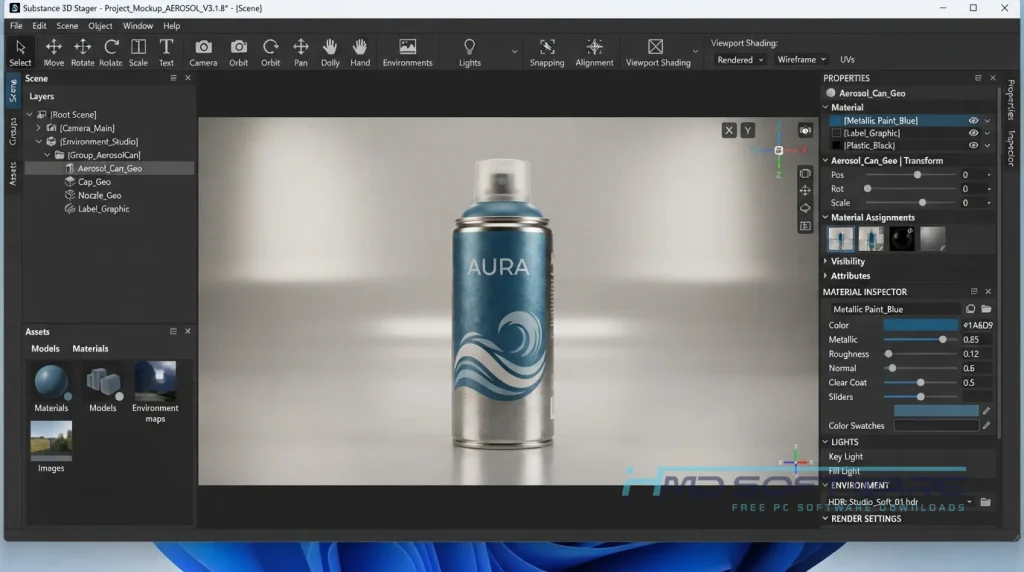
Task: Open the Materials asset category
Action: [51, 387]
